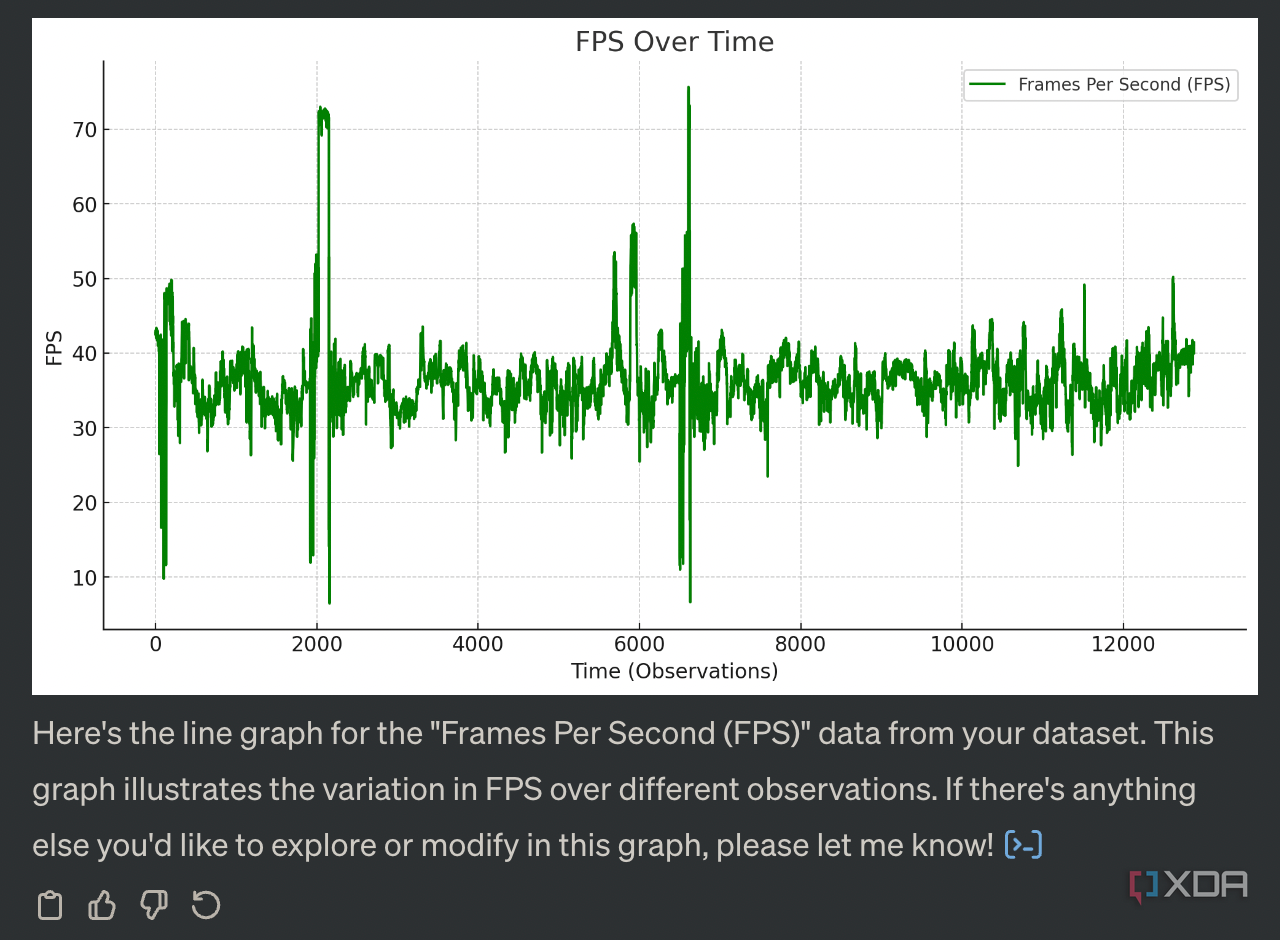Open the view analysis code icon

coord(1023,845)
